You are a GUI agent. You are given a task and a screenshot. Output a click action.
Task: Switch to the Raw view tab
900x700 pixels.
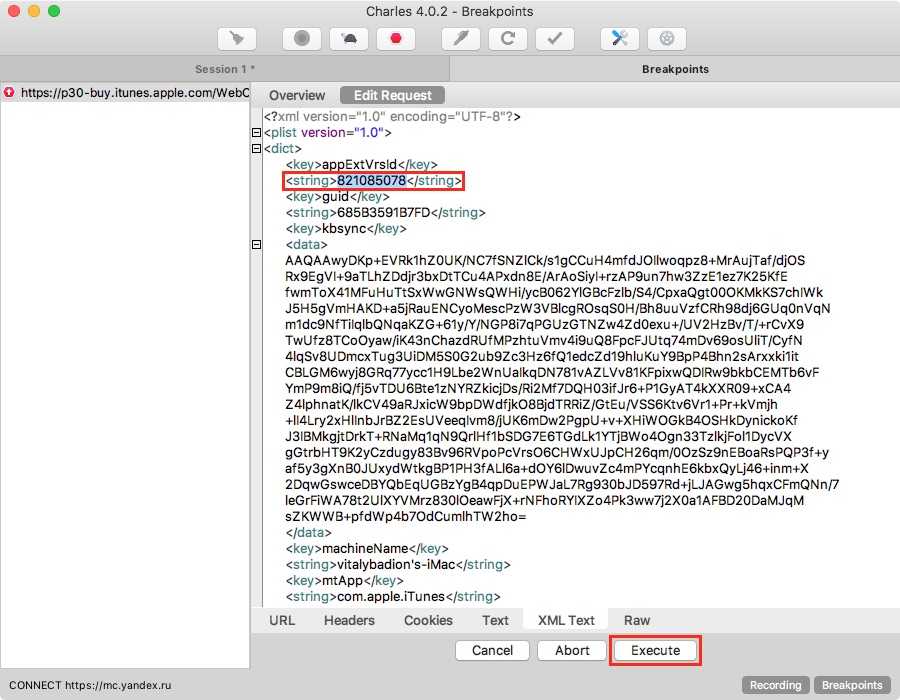point(637,620)
